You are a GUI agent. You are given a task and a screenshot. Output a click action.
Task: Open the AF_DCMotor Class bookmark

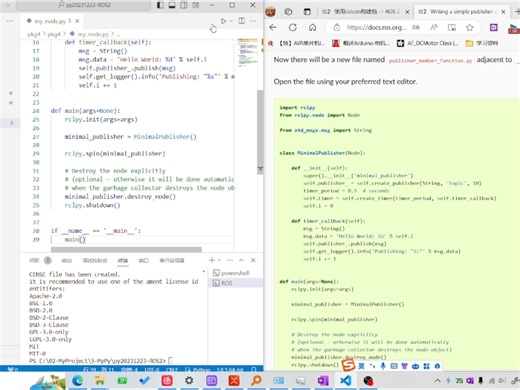click(x=428, y=43)
